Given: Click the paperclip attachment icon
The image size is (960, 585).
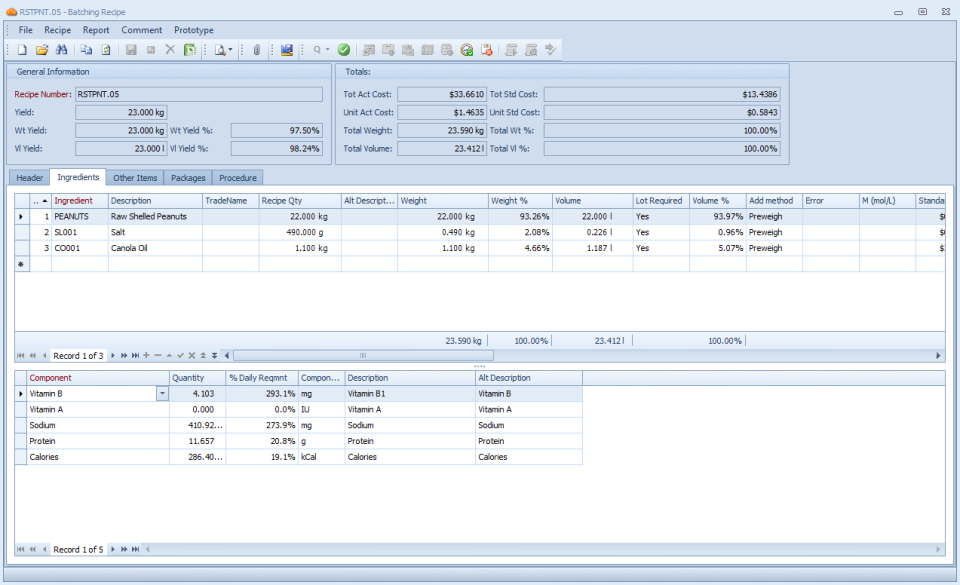Looking at the screenshot, I should [x=256, y=49].
